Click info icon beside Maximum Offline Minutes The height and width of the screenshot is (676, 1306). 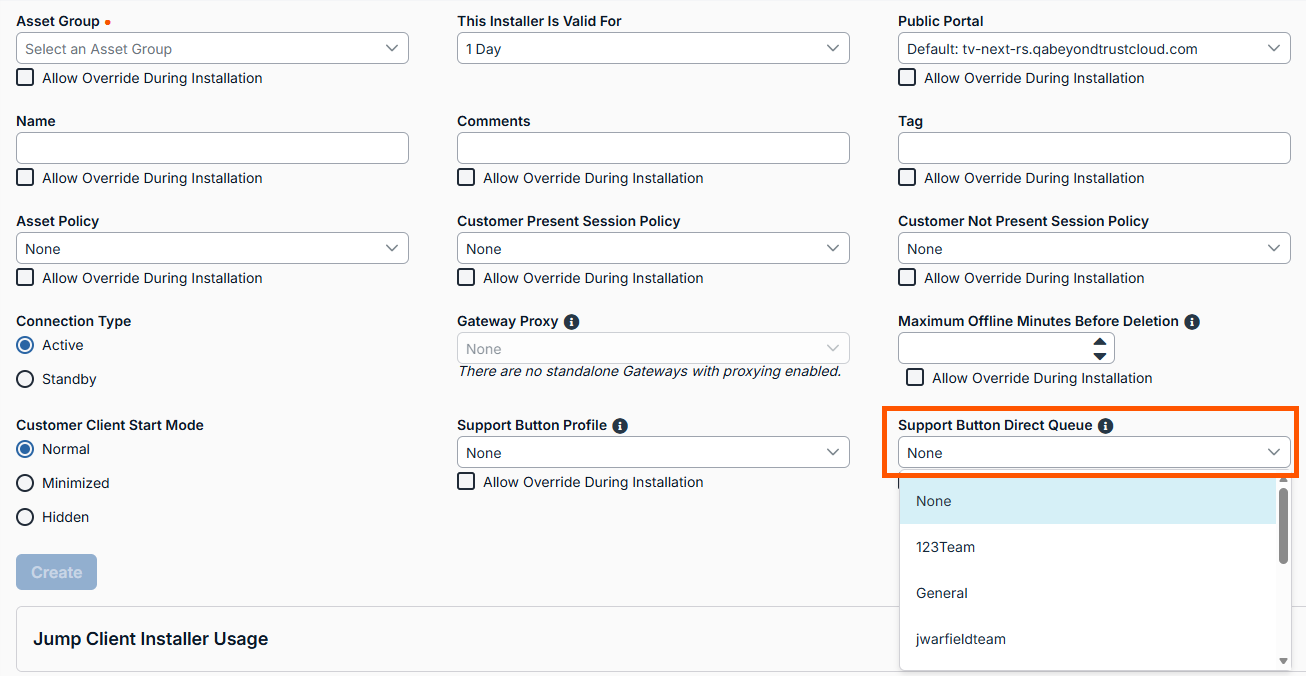pyautogui.click(x=1192, y=322)
